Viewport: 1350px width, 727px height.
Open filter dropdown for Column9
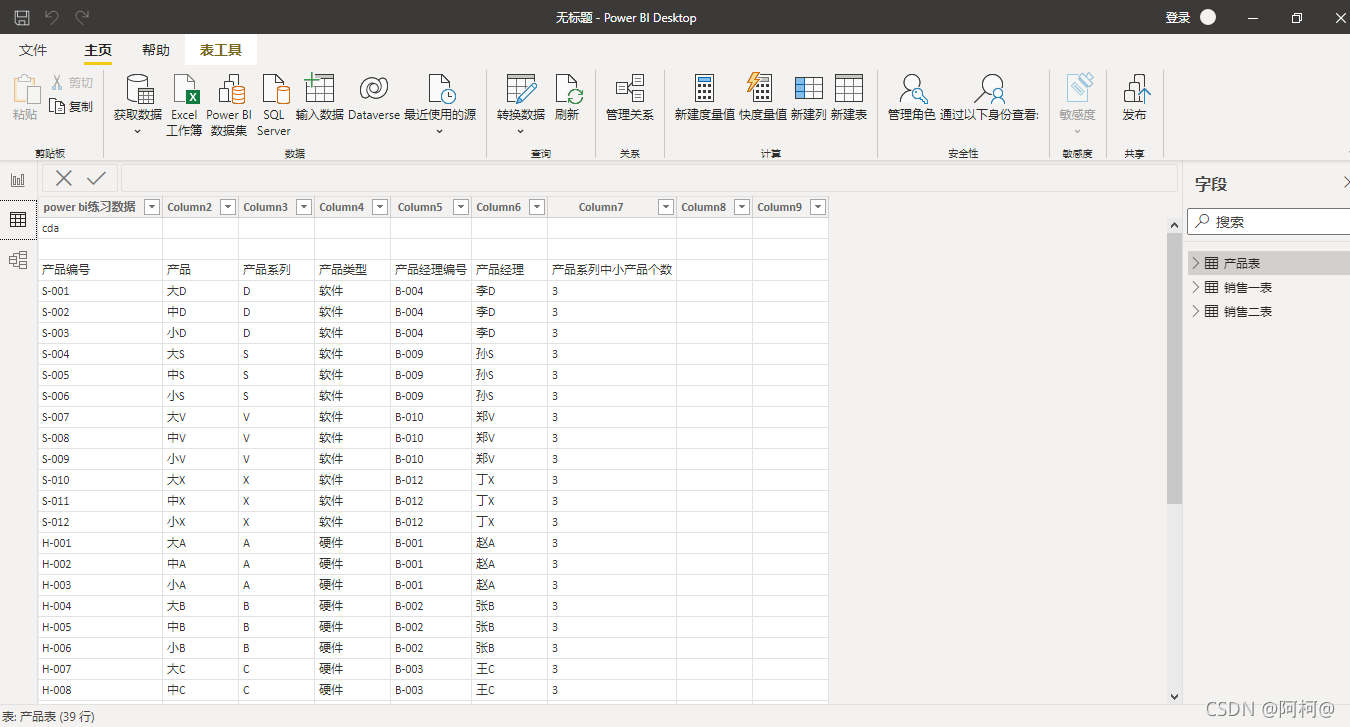click(x=818, y=207)
